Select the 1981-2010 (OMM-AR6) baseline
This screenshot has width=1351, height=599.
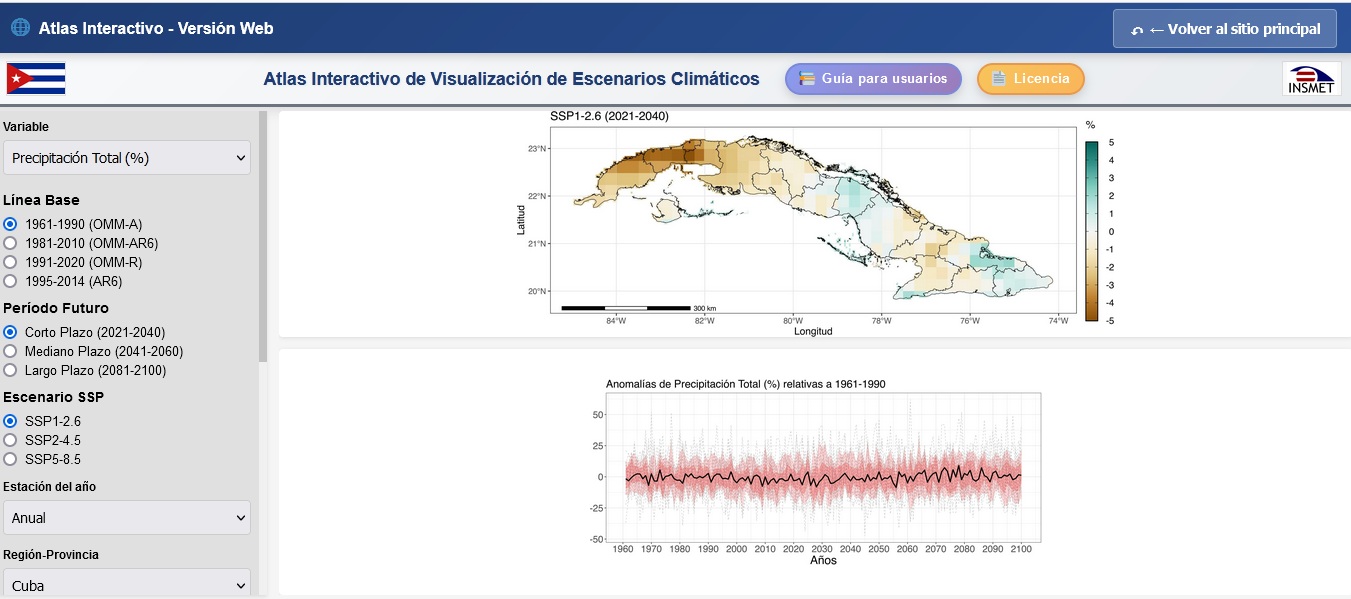(x=9, y=243)
